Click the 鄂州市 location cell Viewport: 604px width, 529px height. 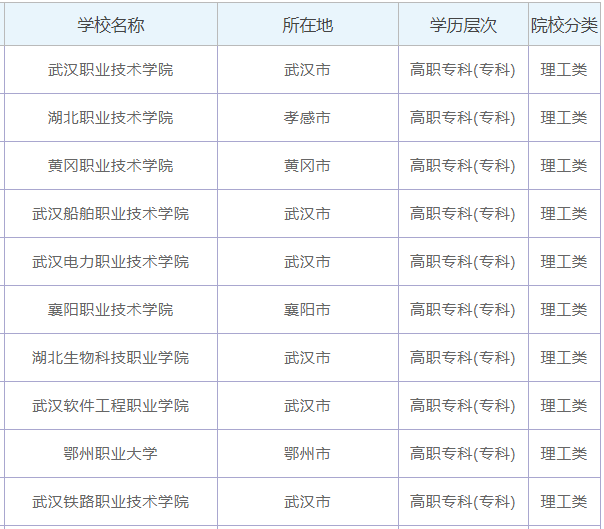[307, 453]
